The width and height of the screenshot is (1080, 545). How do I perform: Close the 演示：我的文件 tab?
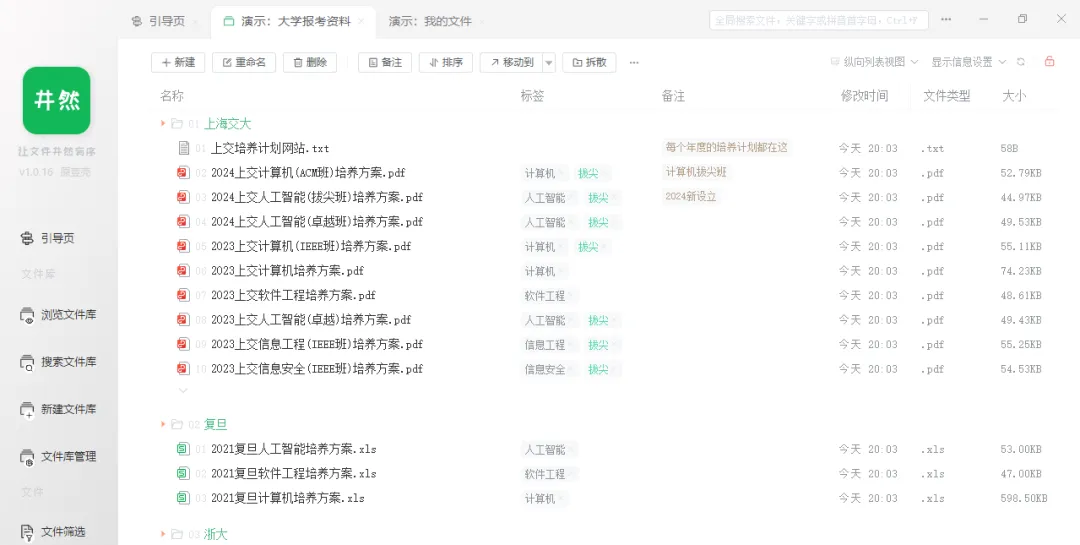click(481, 22)
